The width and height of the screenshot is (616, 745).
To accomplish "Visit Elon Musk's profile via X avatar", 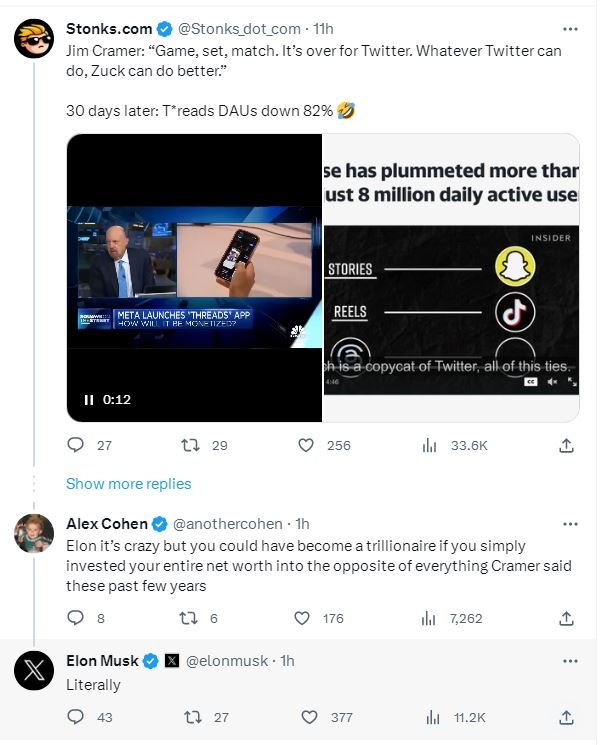I will pos(34,670).
